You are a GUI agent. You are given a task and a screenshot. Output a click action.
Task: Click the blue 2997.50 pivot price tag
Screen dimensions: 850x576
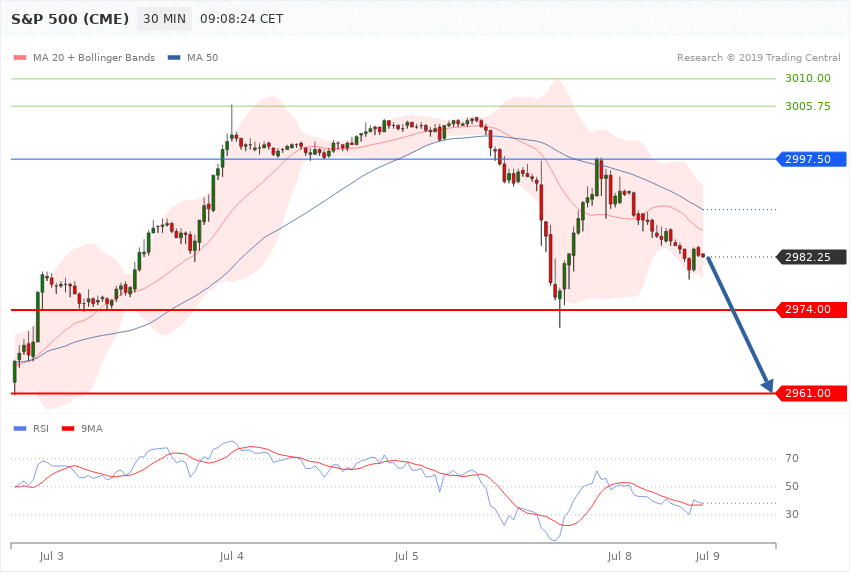[812, 159]
